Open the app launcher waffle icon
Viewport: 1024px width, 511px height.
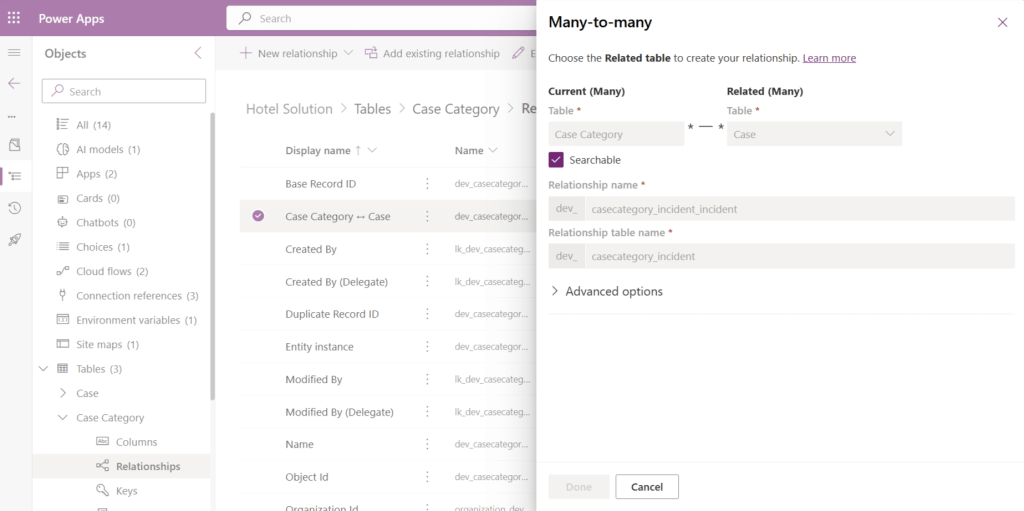point(14,18)
